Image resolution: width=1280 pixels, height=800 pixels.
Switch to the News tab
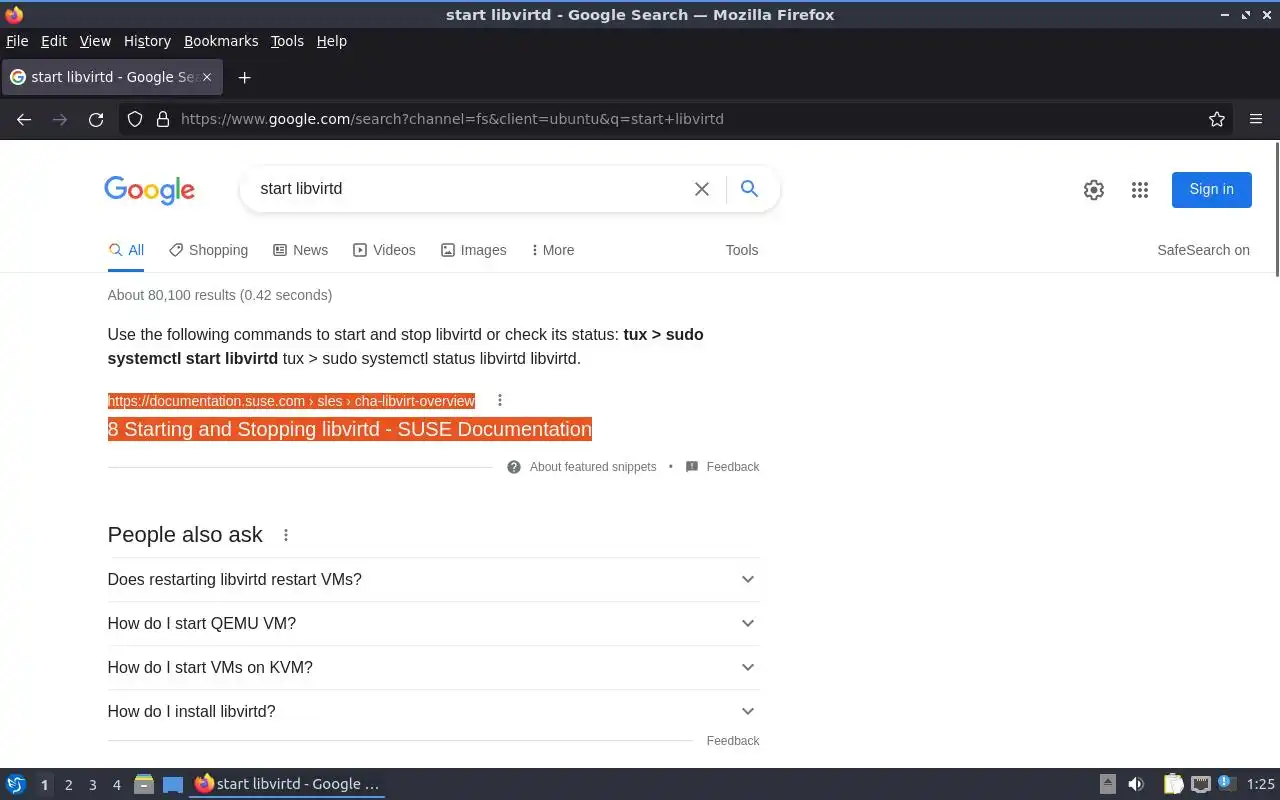[x=300, y=250]
